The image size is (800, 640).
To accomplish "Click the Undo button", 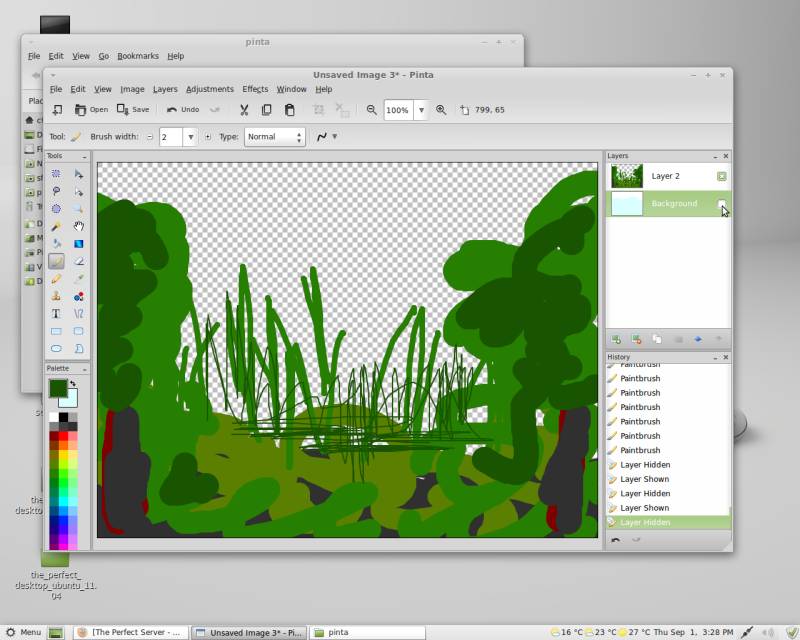I will (182, 110).
